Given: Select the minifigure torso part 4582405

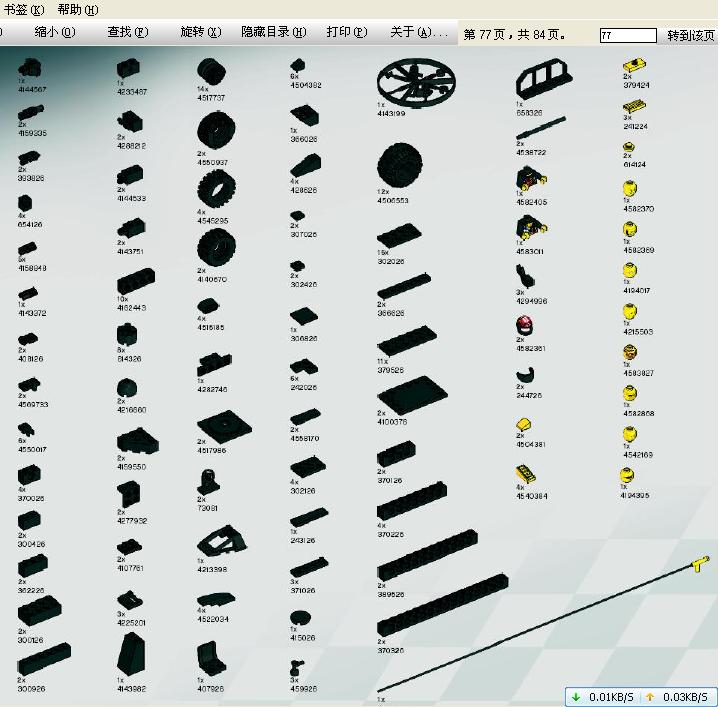Looking at the screenshot, I should pos(525,181).
